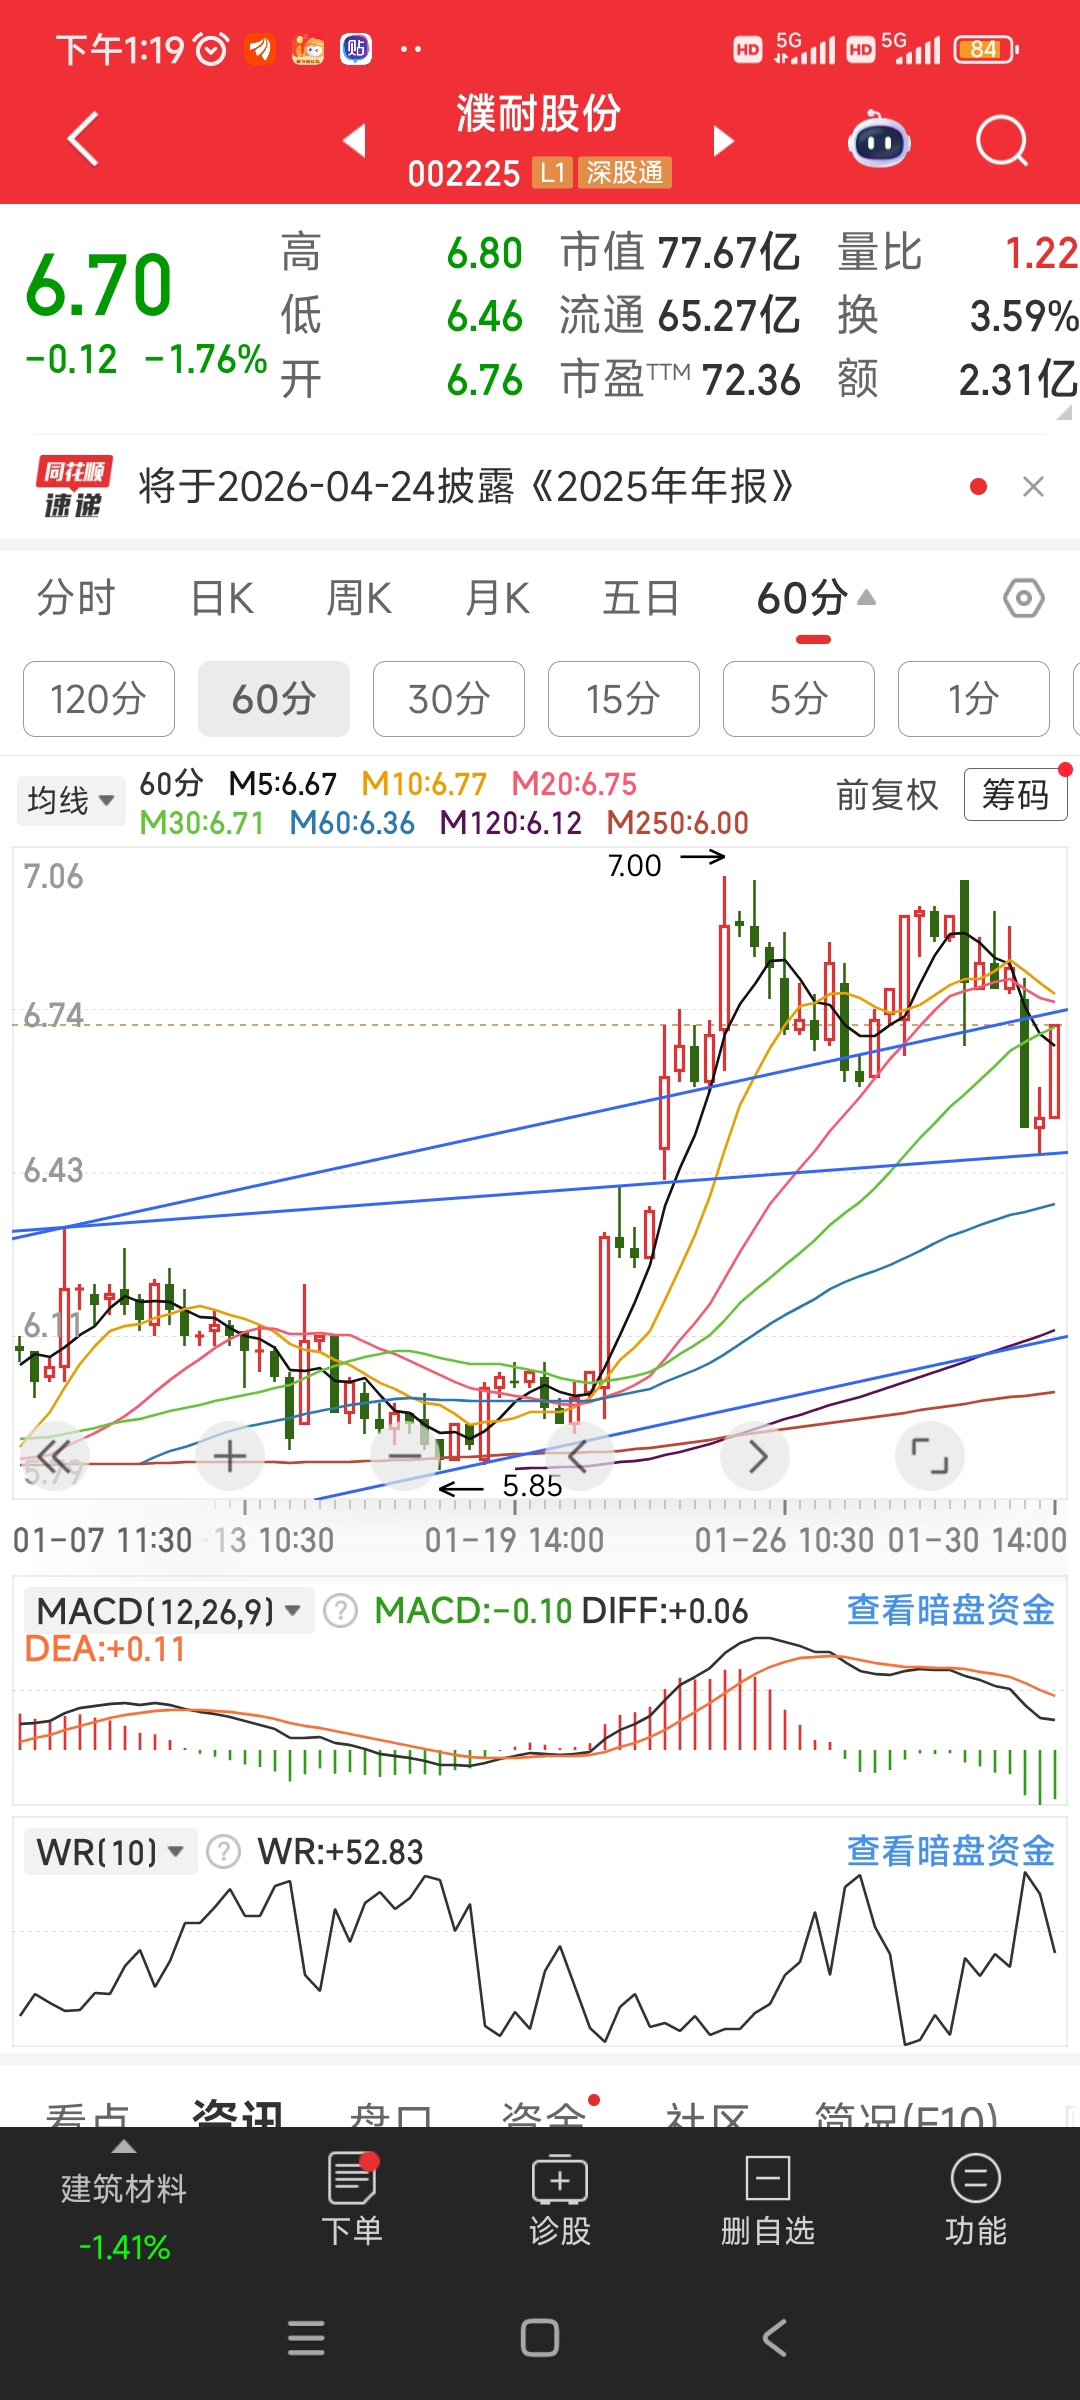The image size is (1080, 2400).
Task: Open the 同花顺速递 news logo
Action: pos(73,487)
